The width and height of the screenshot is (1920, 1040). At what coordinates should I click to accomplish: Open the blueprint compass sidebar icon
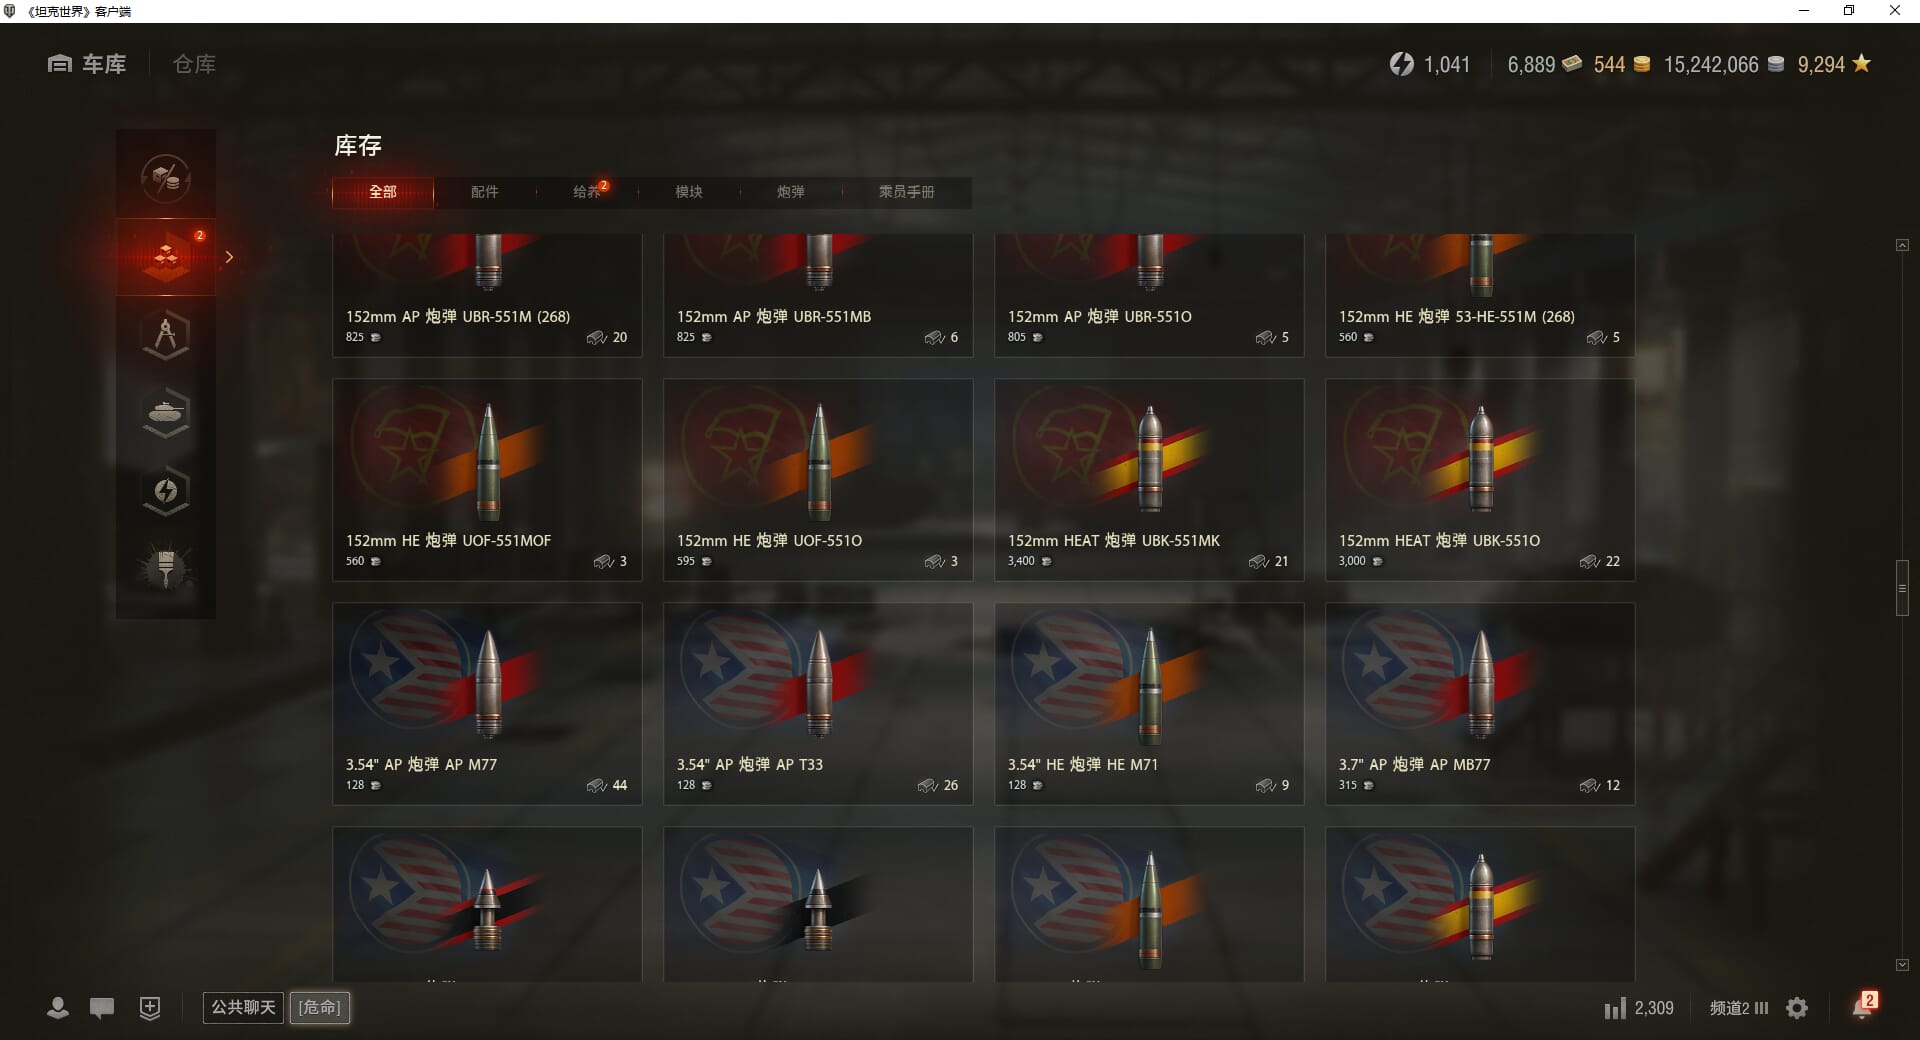tap(166, 335)
